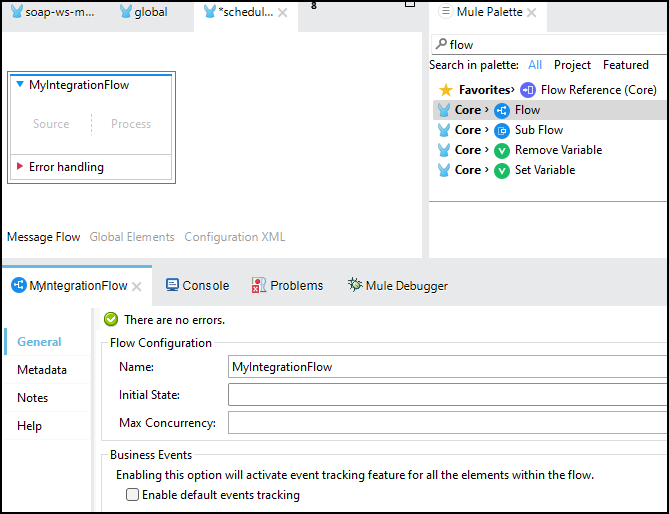Open the Global Elements view
The width and height of the screenshot is (669, 514).
click(132, 237)
